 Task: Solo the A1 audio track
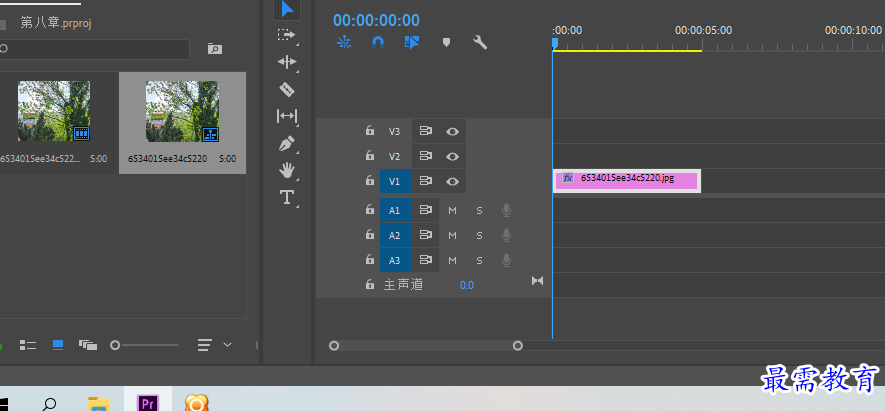point(479,211)
